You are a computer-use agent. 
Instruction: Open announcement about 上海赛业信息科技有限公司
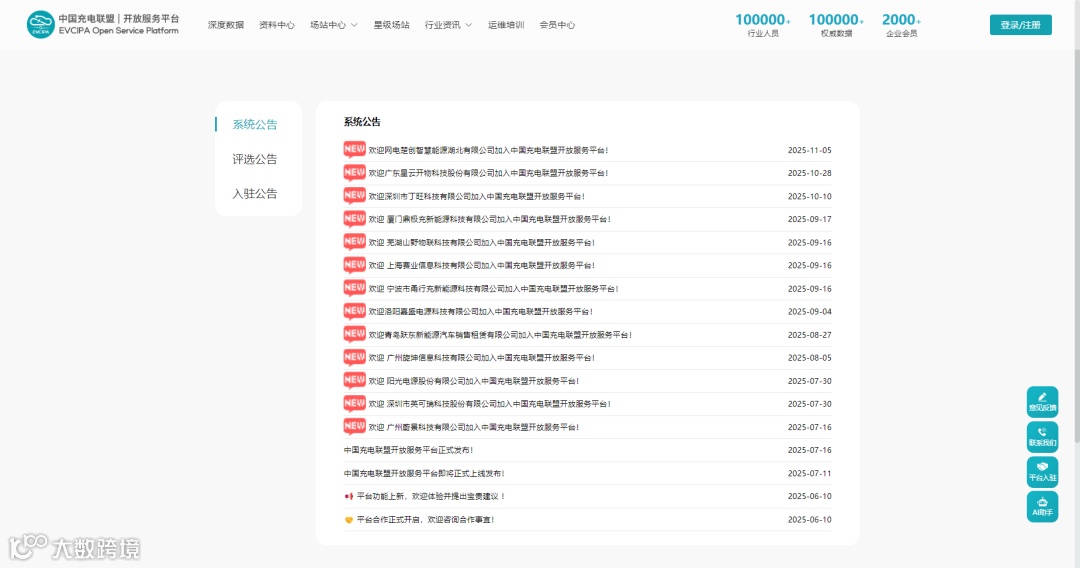point(481,265)
